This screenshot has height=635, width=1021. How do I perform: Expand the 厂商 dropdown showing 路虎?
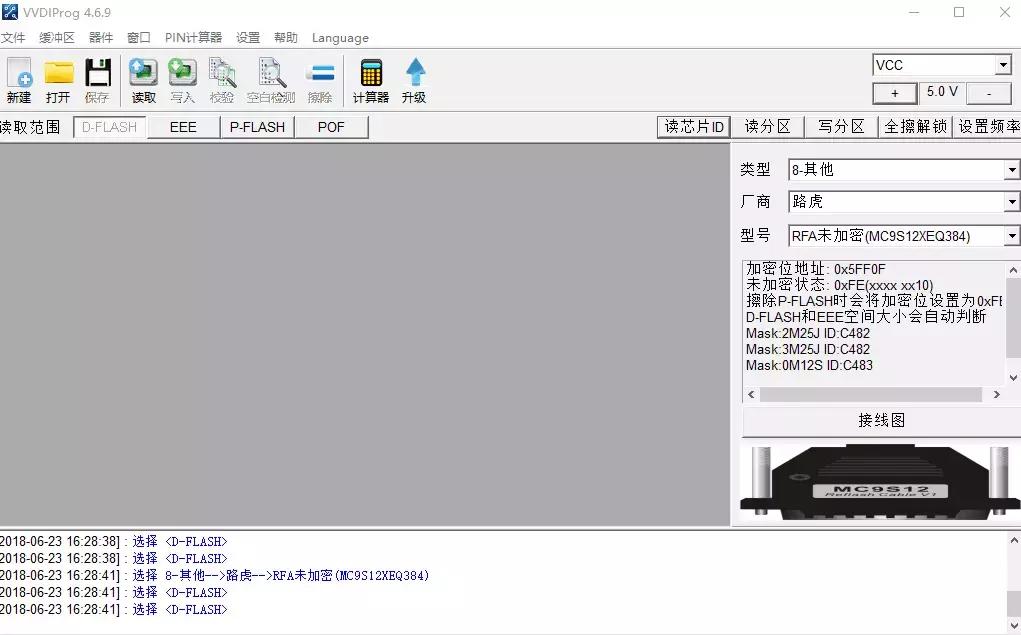click(x=1011, y=202)
